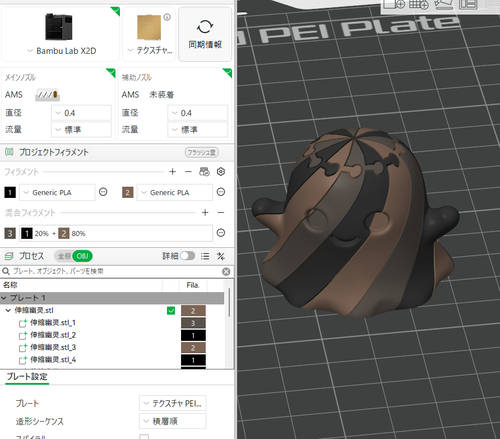Open the info icon beside the plate thumbnail
Image resolution: width=500 pixels, height=439 pixels.
coord(167,17)
